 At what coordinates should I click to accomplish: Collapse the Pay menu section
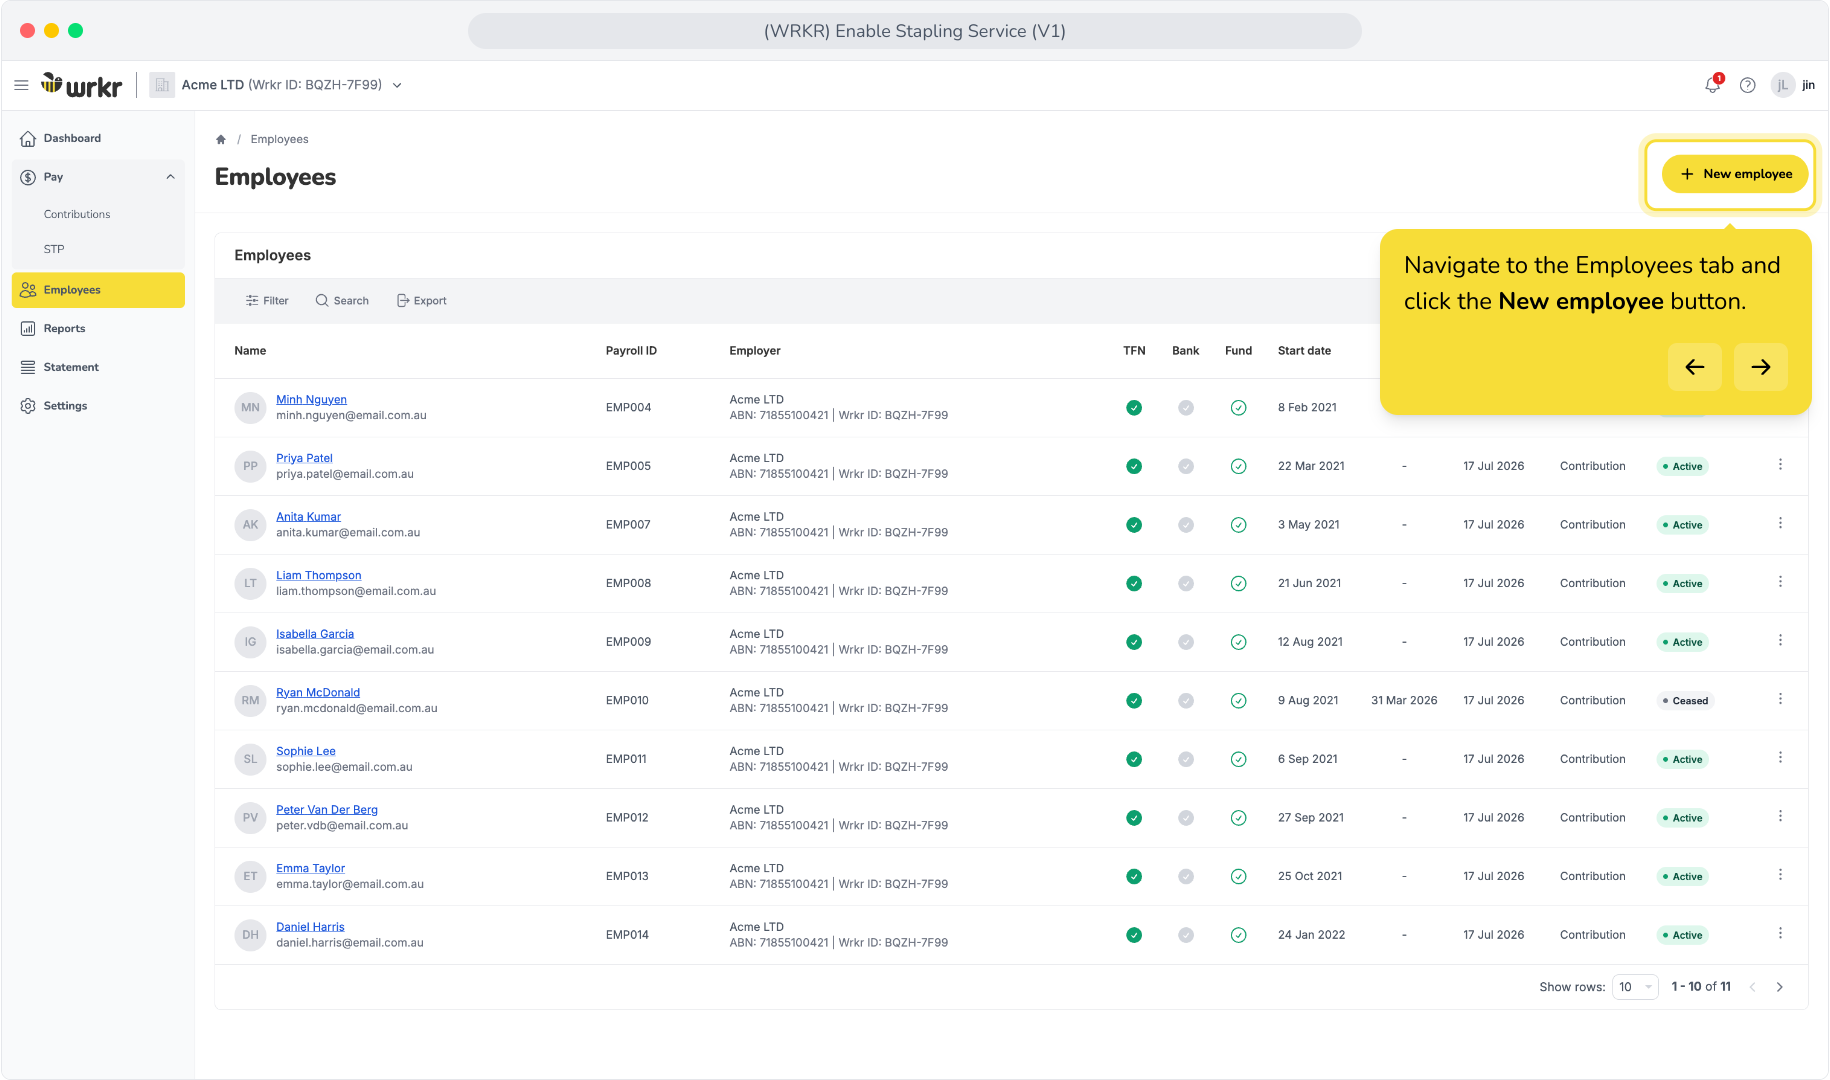[x=170, y=177]
